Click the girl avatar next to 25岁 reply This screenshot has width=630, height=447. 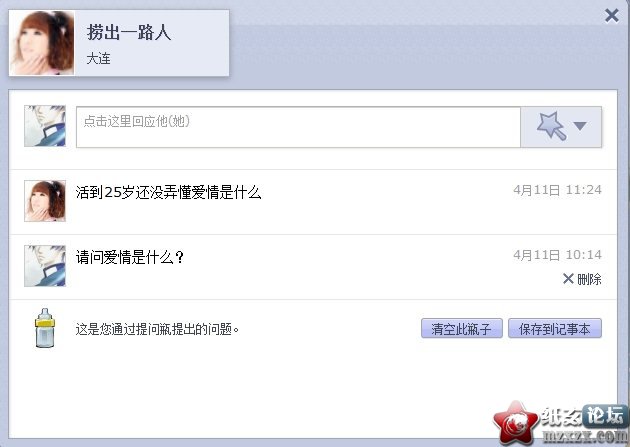pyautogui.click(x=45, y=201)
